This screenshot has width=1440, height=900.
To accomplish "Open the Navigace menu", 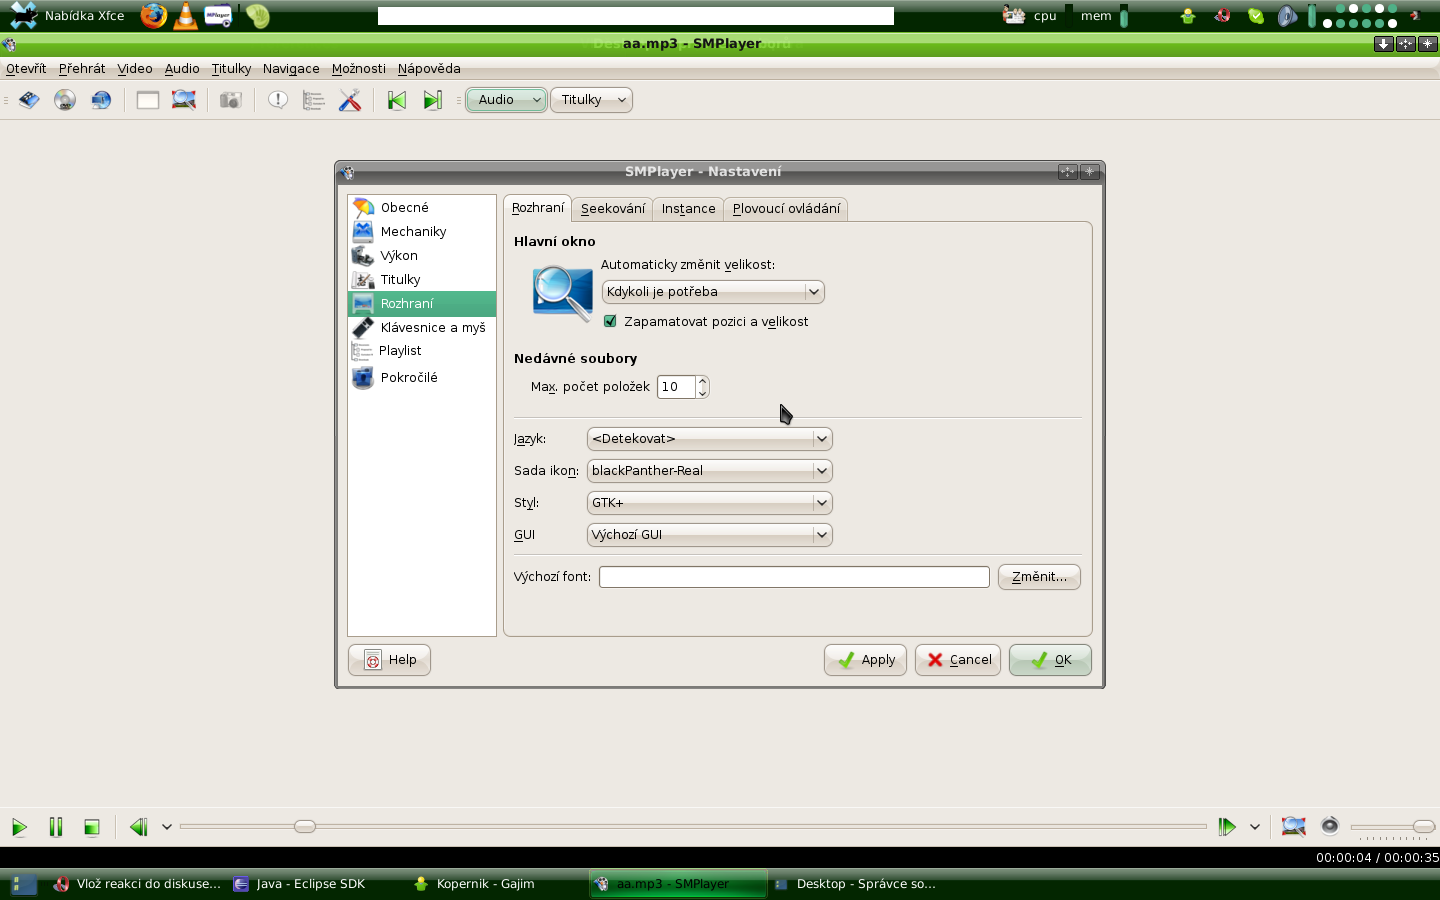I will pos(291,69).
